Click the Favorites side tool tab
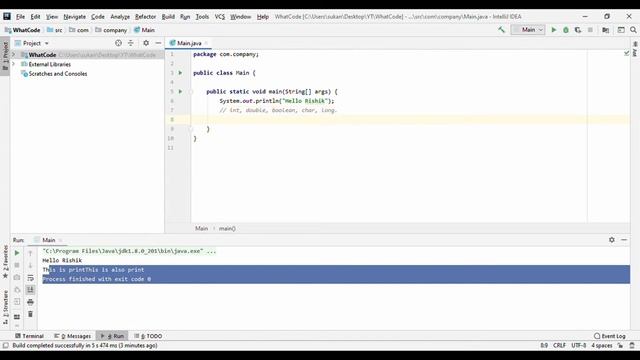The image size is (640, 360). pos(5,262)
